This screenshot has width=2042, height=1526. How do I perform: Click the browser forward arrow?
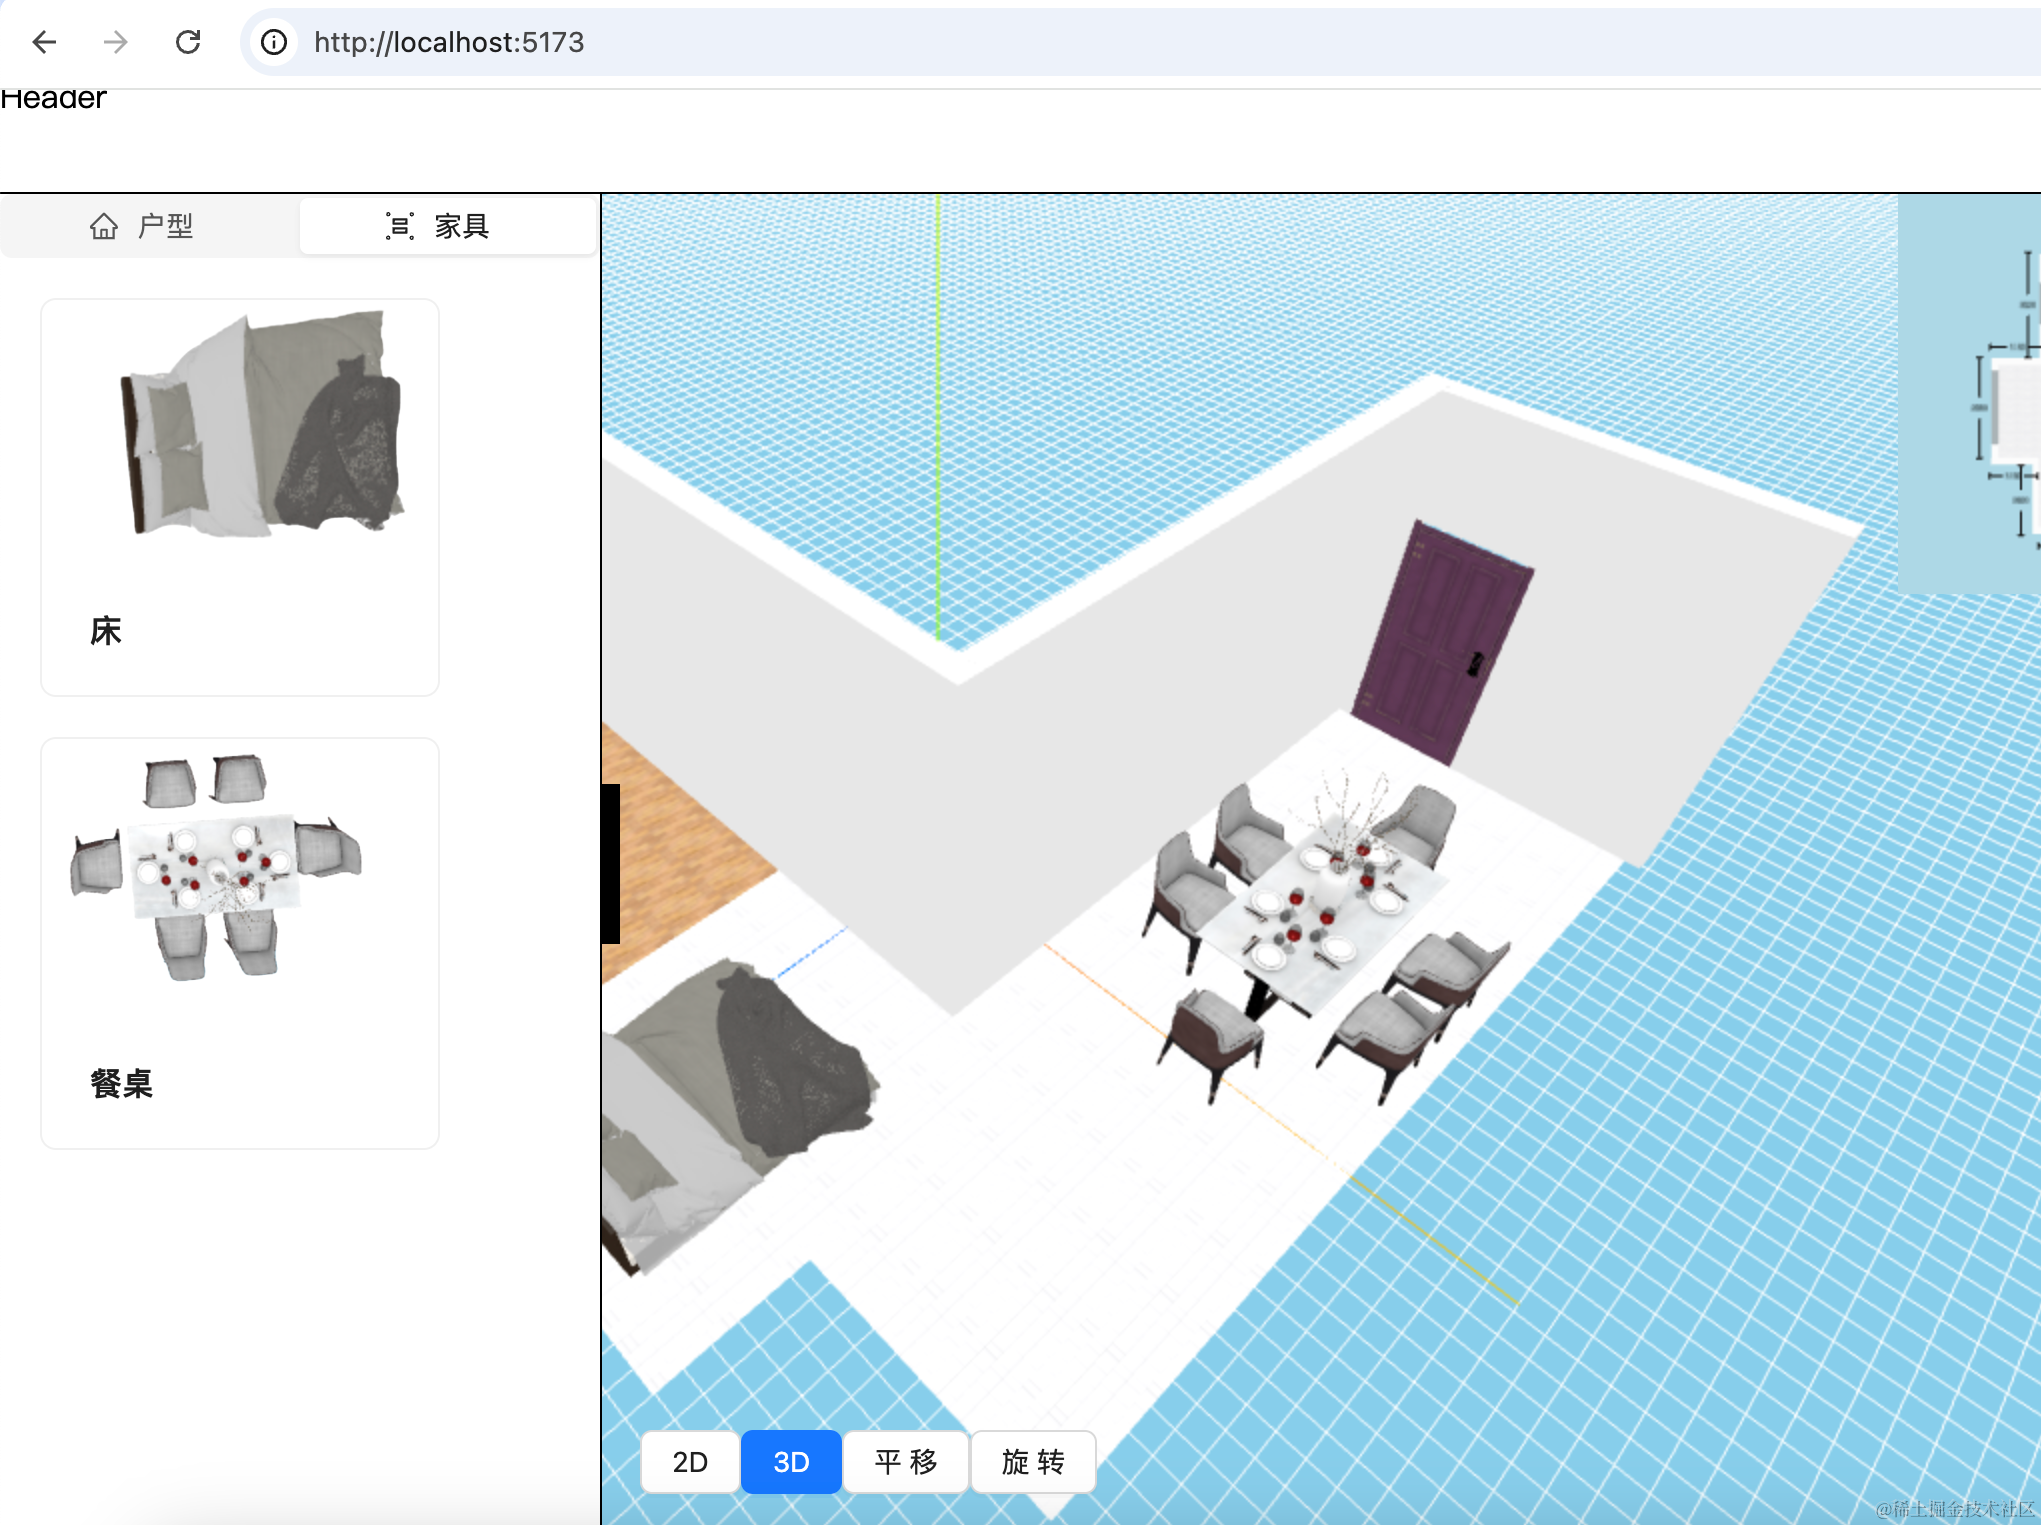pos(116,42)
